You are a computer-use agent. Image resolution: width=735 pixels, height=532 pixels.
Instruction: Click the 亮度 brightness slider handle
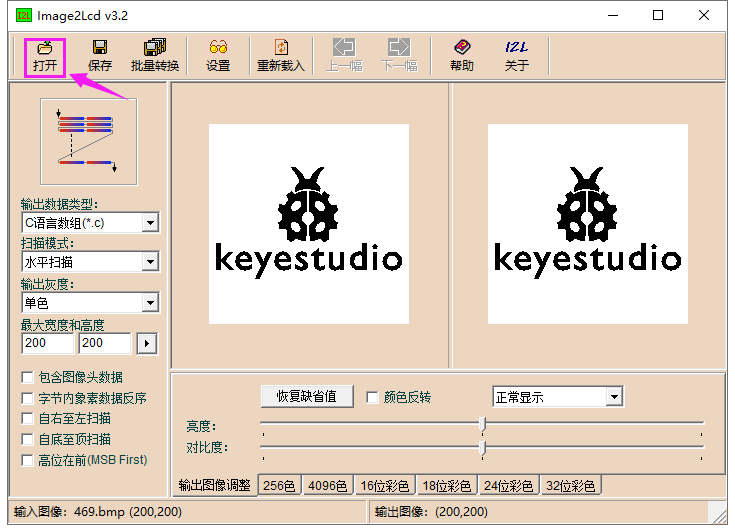482,424
